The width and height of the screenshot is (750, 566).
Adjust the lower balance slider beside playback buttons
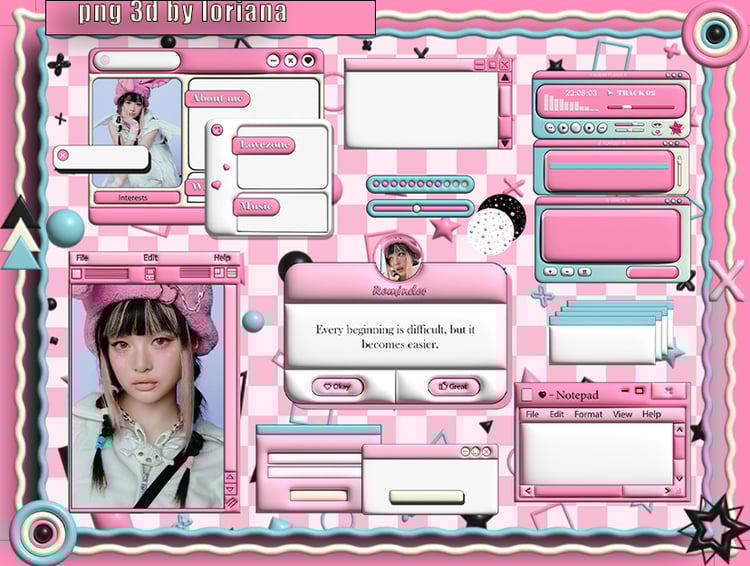629,130
